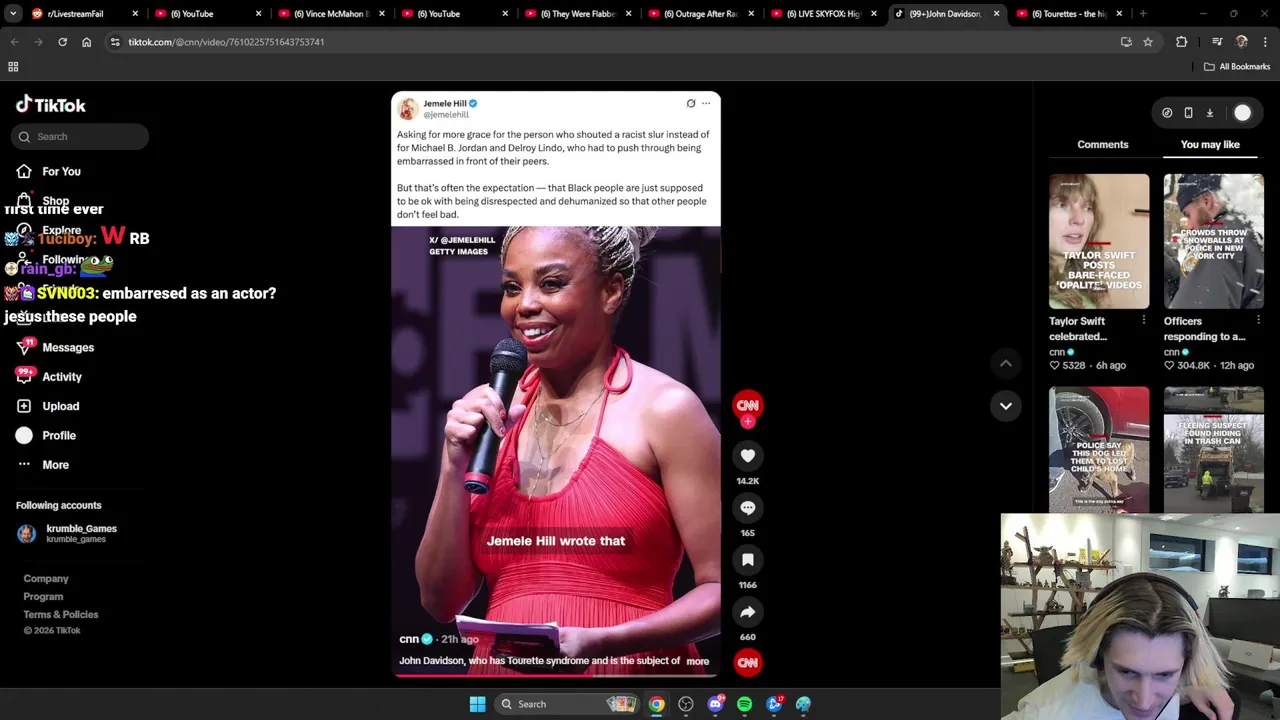The height and width of the screenshot is (720, 1280).
Task: Open options for Taylor Swift celebrated video
Action: click(1143, 320)
